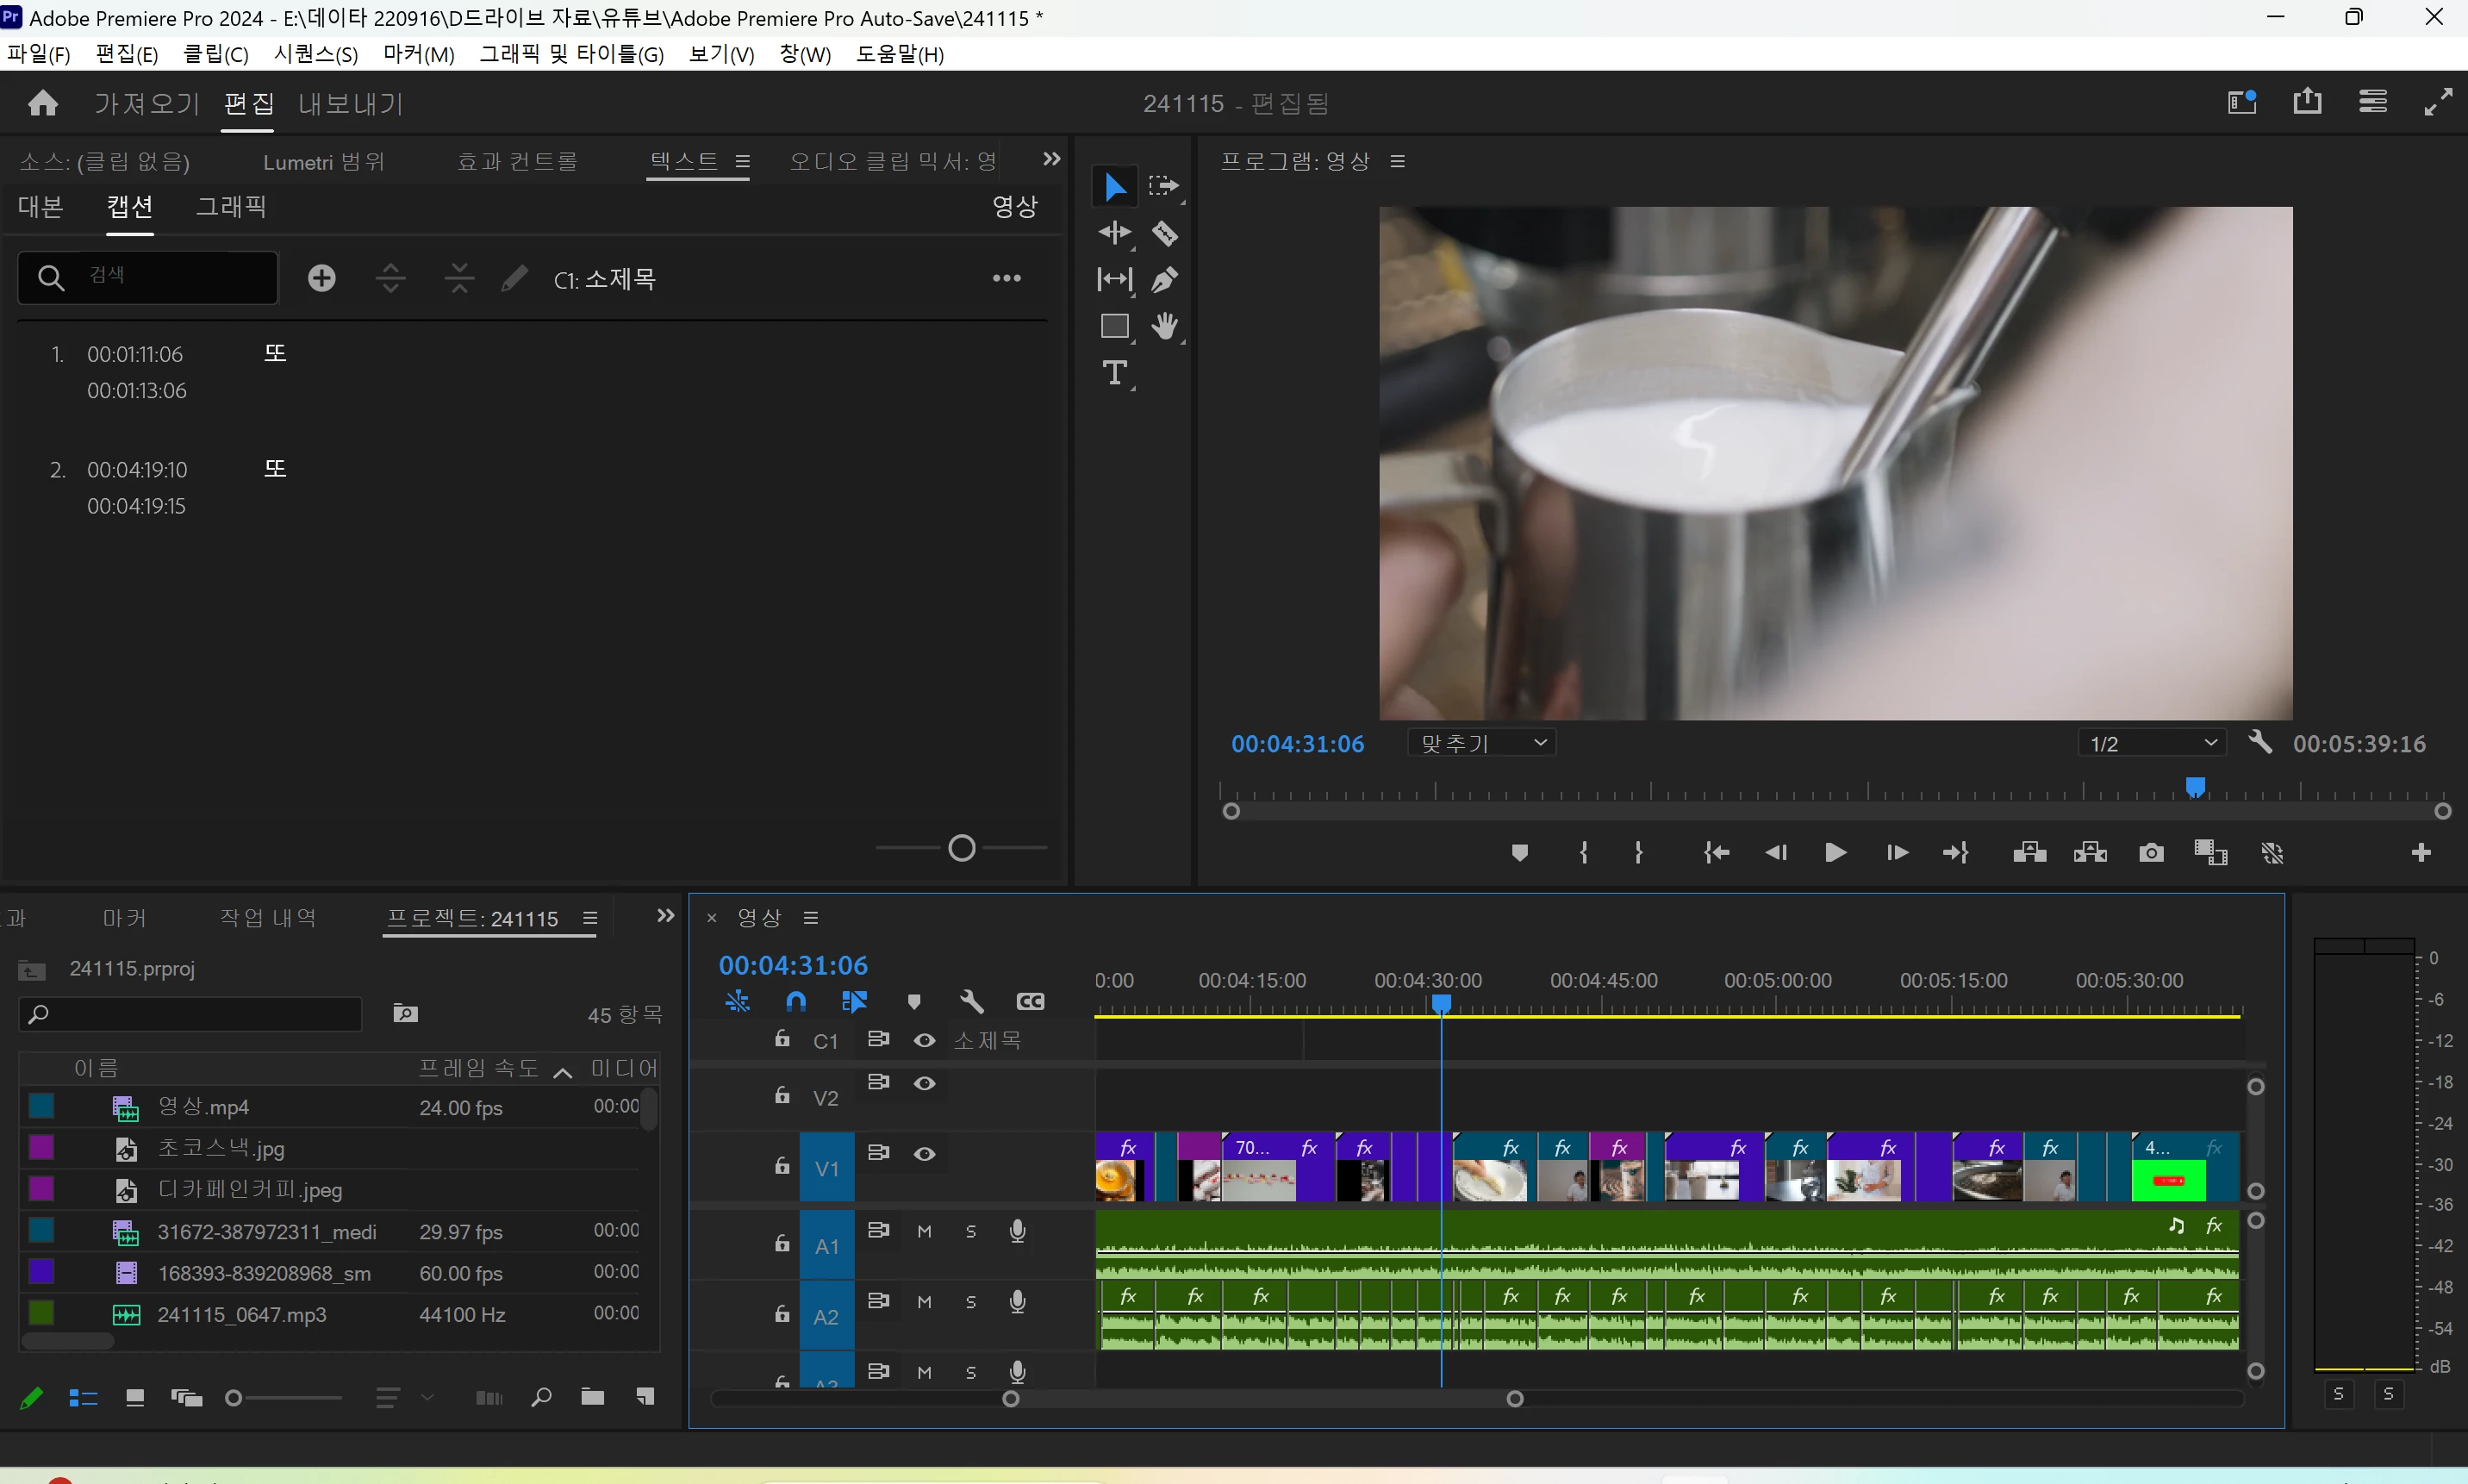Viewport: 2468px width, 1484px height.
Task: Add new caption segment plus icon
Action: (x=322, y=278)
